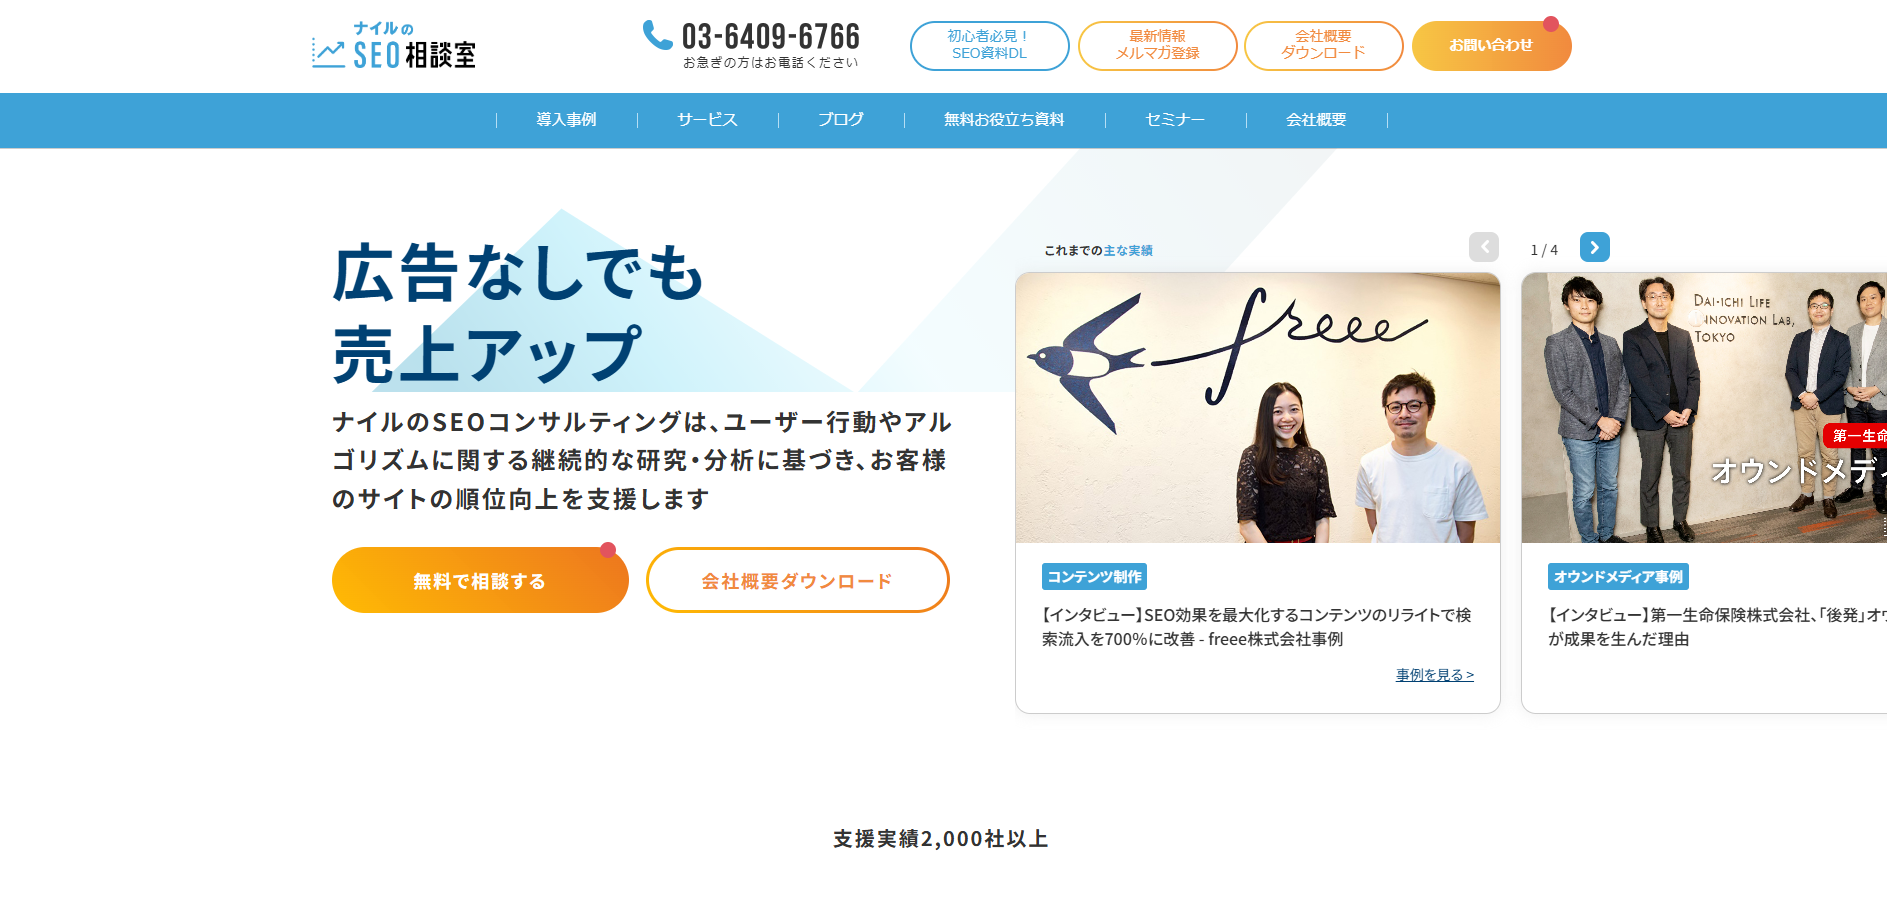Click 事例を見る link
This screenshot has height=900, width=1887.
[x=1435, y=675]
